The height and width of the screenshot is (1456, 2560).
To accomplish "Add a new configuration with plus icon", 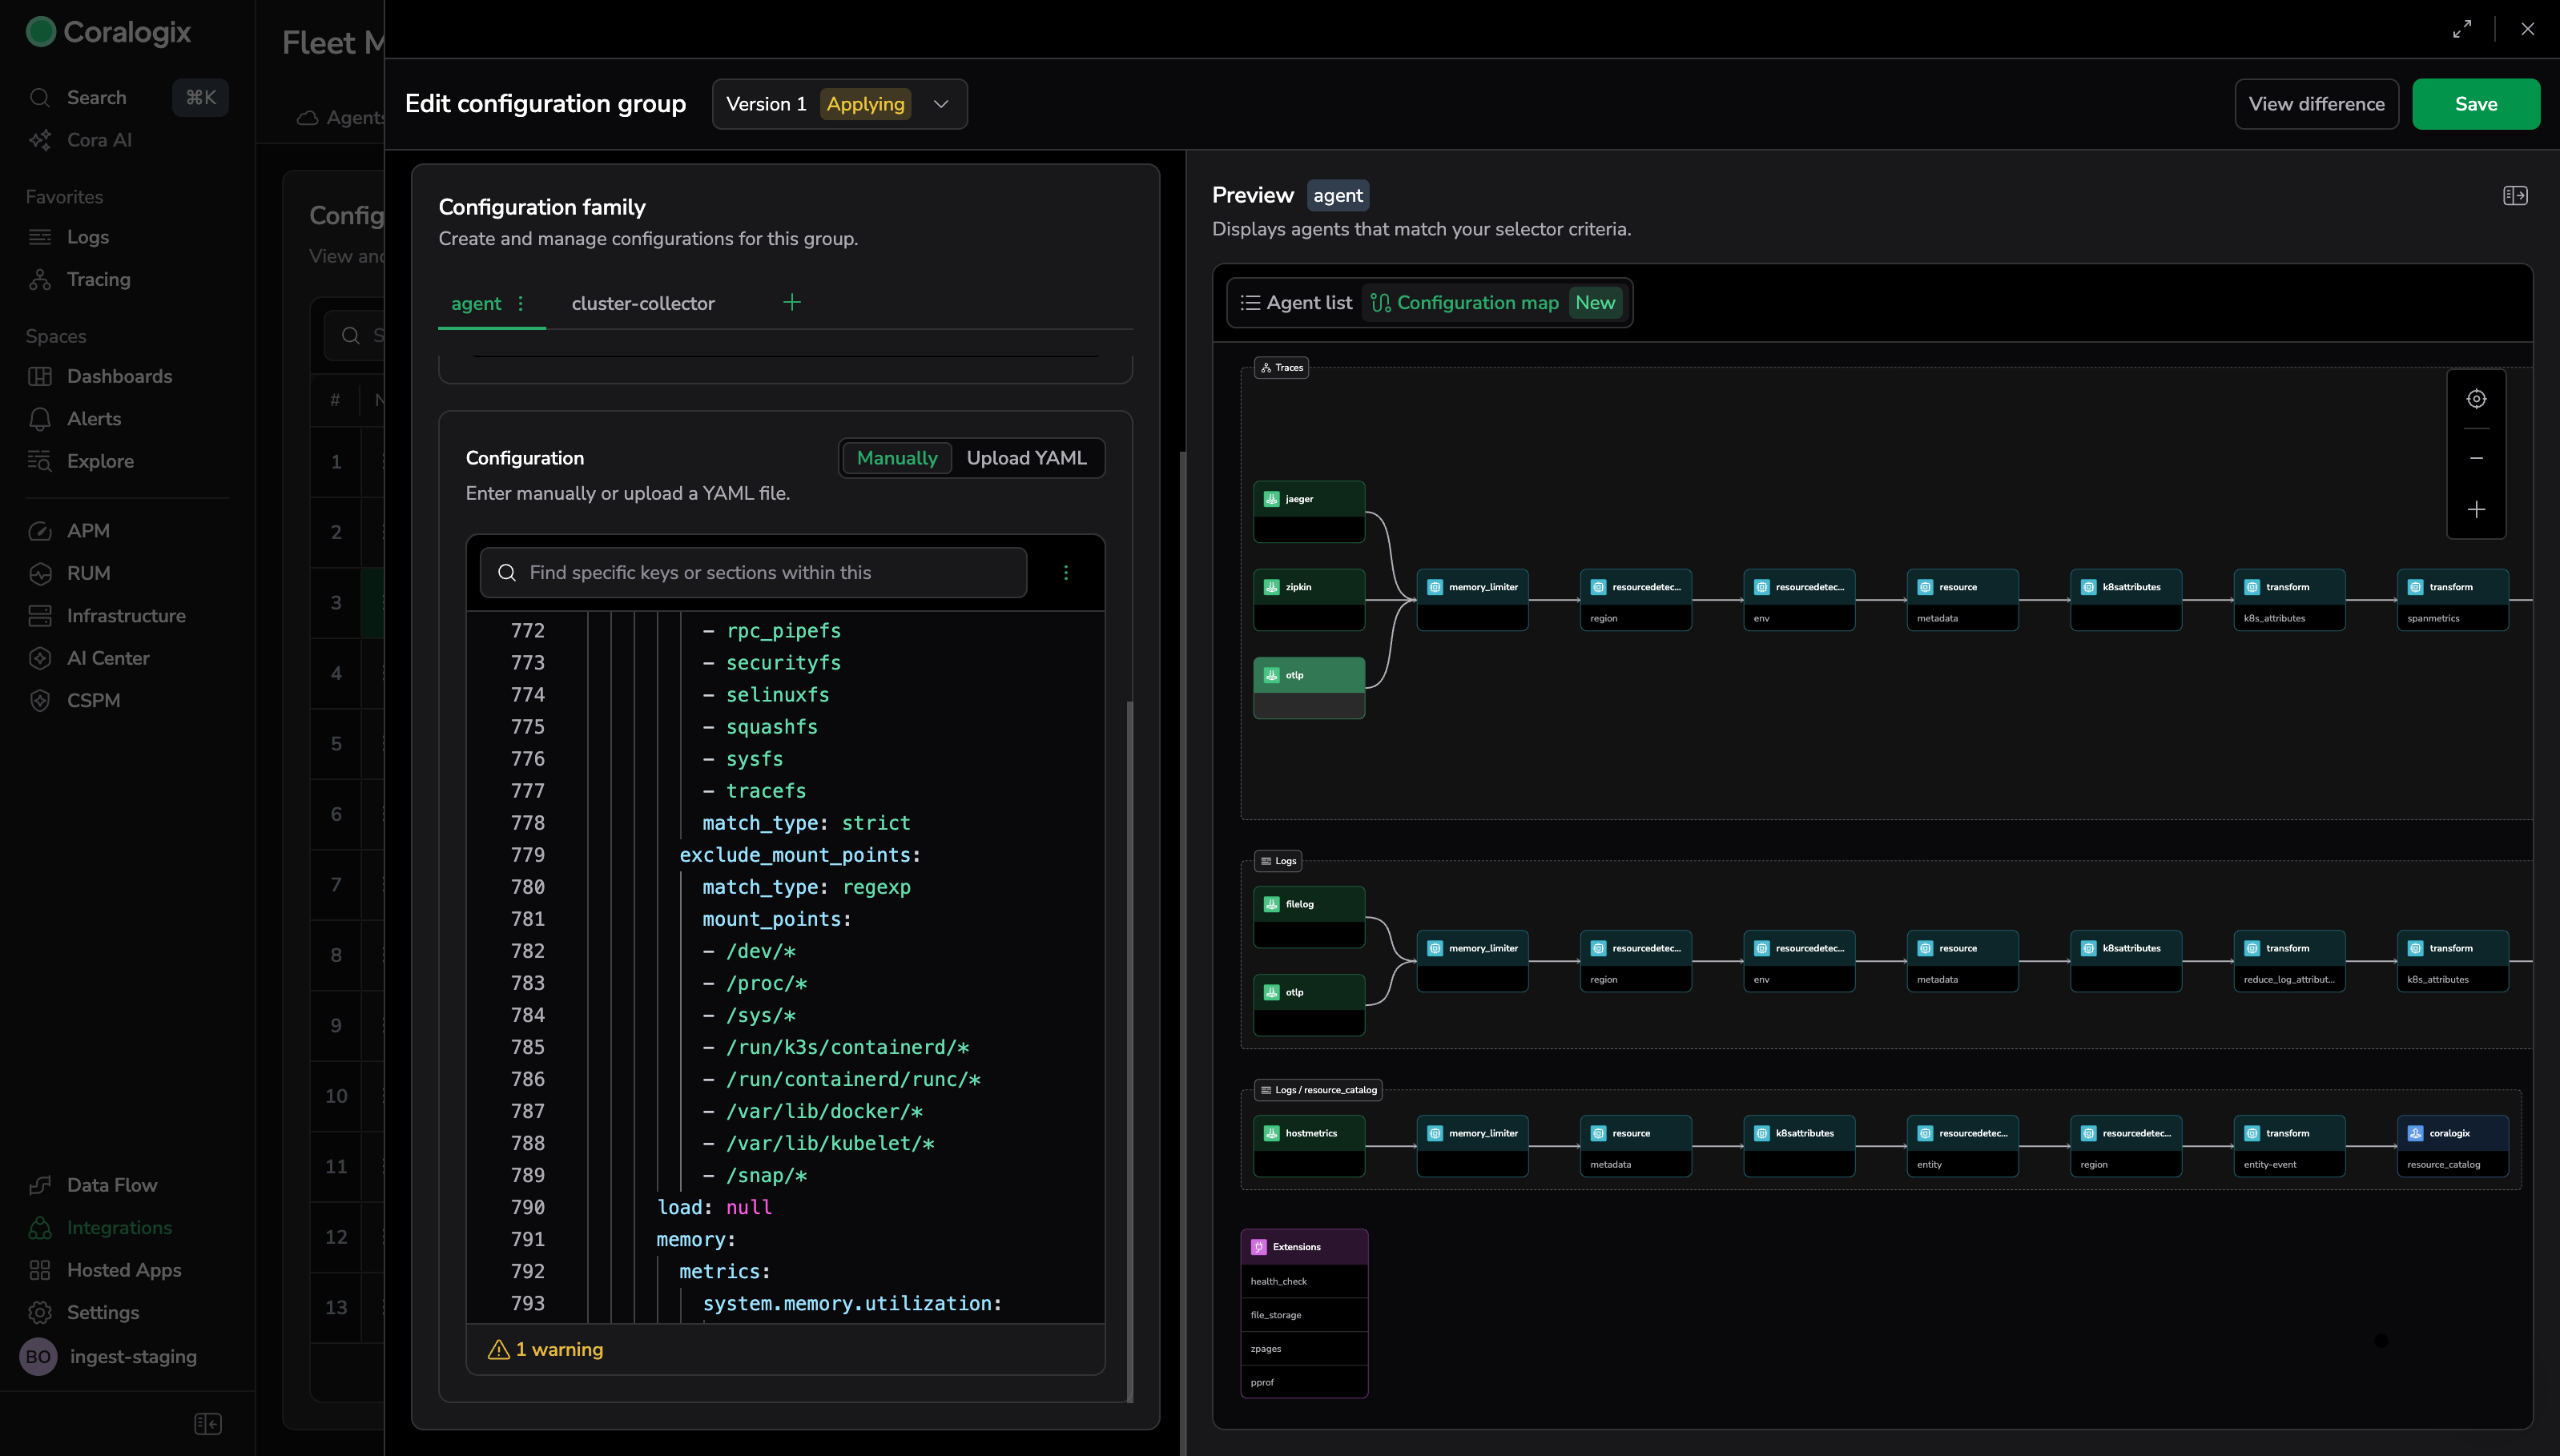I will pyautogui.click(x=792, y=302).
